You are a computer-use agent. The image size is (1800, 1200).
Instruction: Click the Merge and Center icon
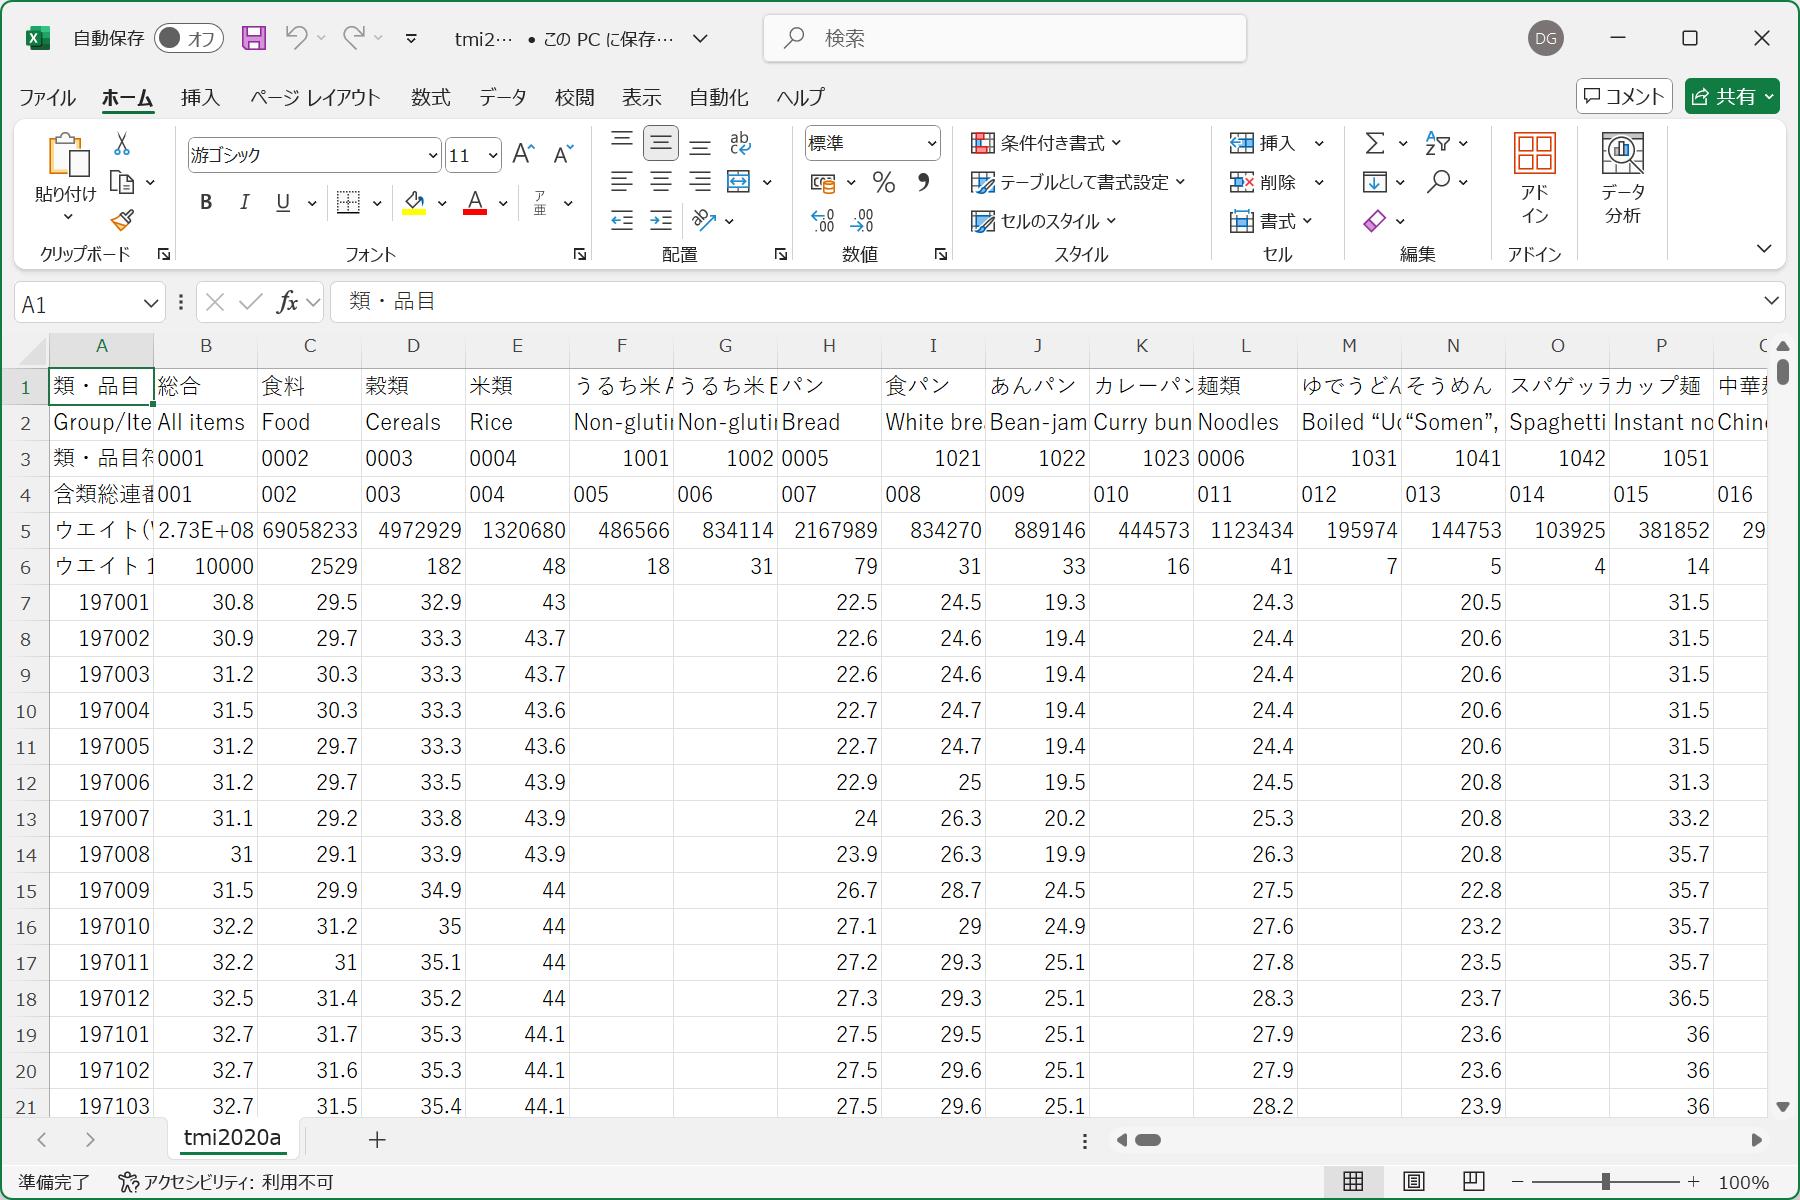pyautogui.click(x=738, y=182)
